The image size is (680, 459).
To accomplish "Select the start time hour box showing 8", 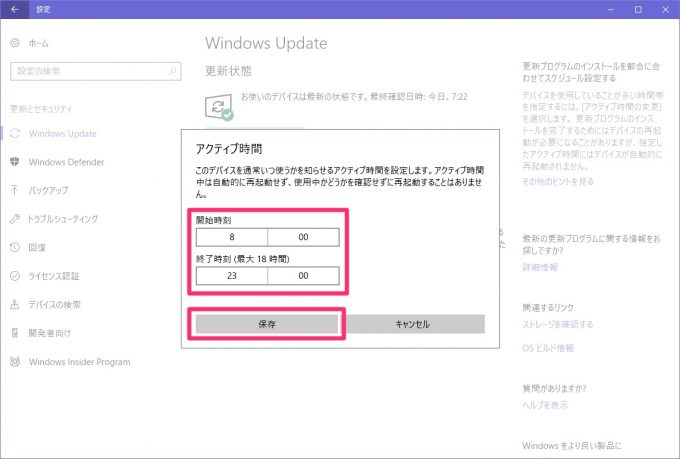I will [232, 237].
